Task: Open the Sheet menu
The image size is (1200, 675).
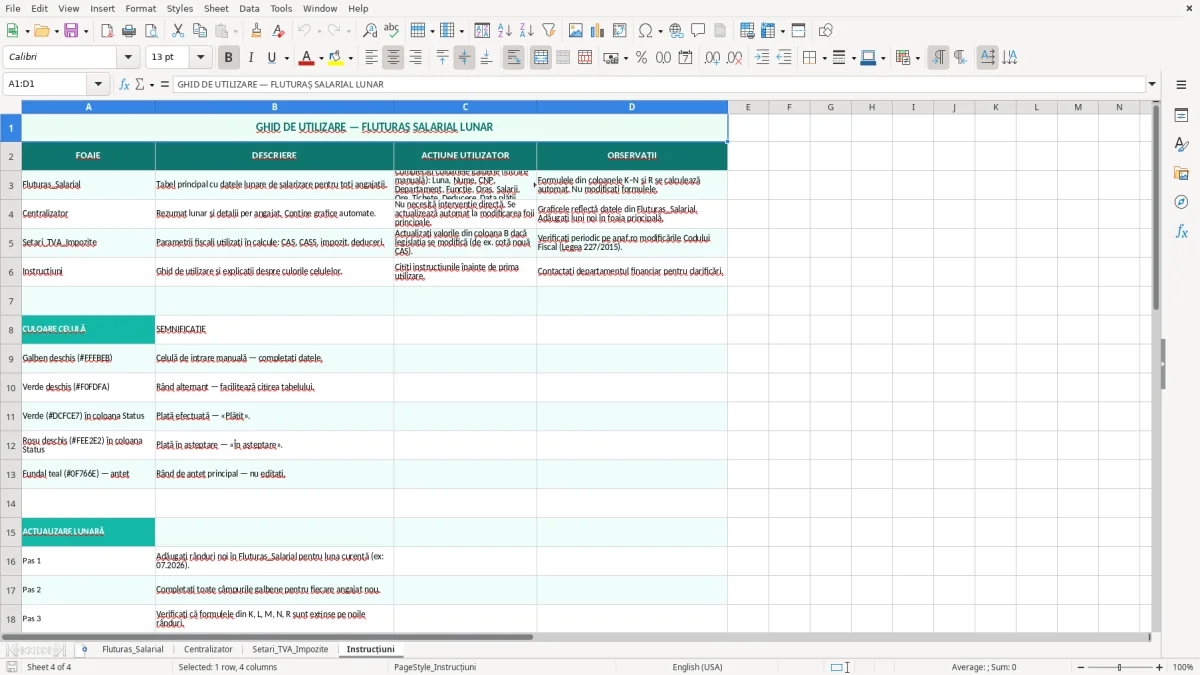Action: click(216, 8)
